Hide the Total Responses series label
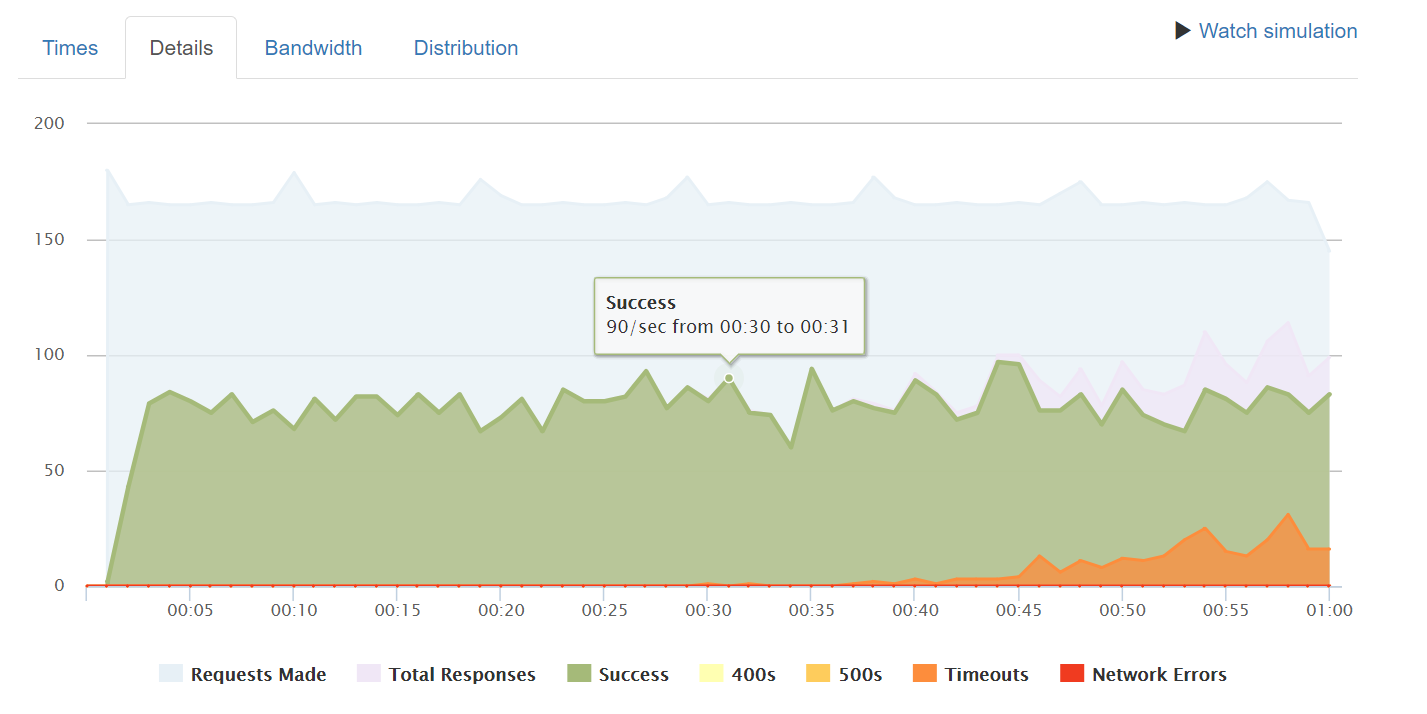Image resolution: width=1427 pixels, height=714 pixels. (x=462, y=675)
